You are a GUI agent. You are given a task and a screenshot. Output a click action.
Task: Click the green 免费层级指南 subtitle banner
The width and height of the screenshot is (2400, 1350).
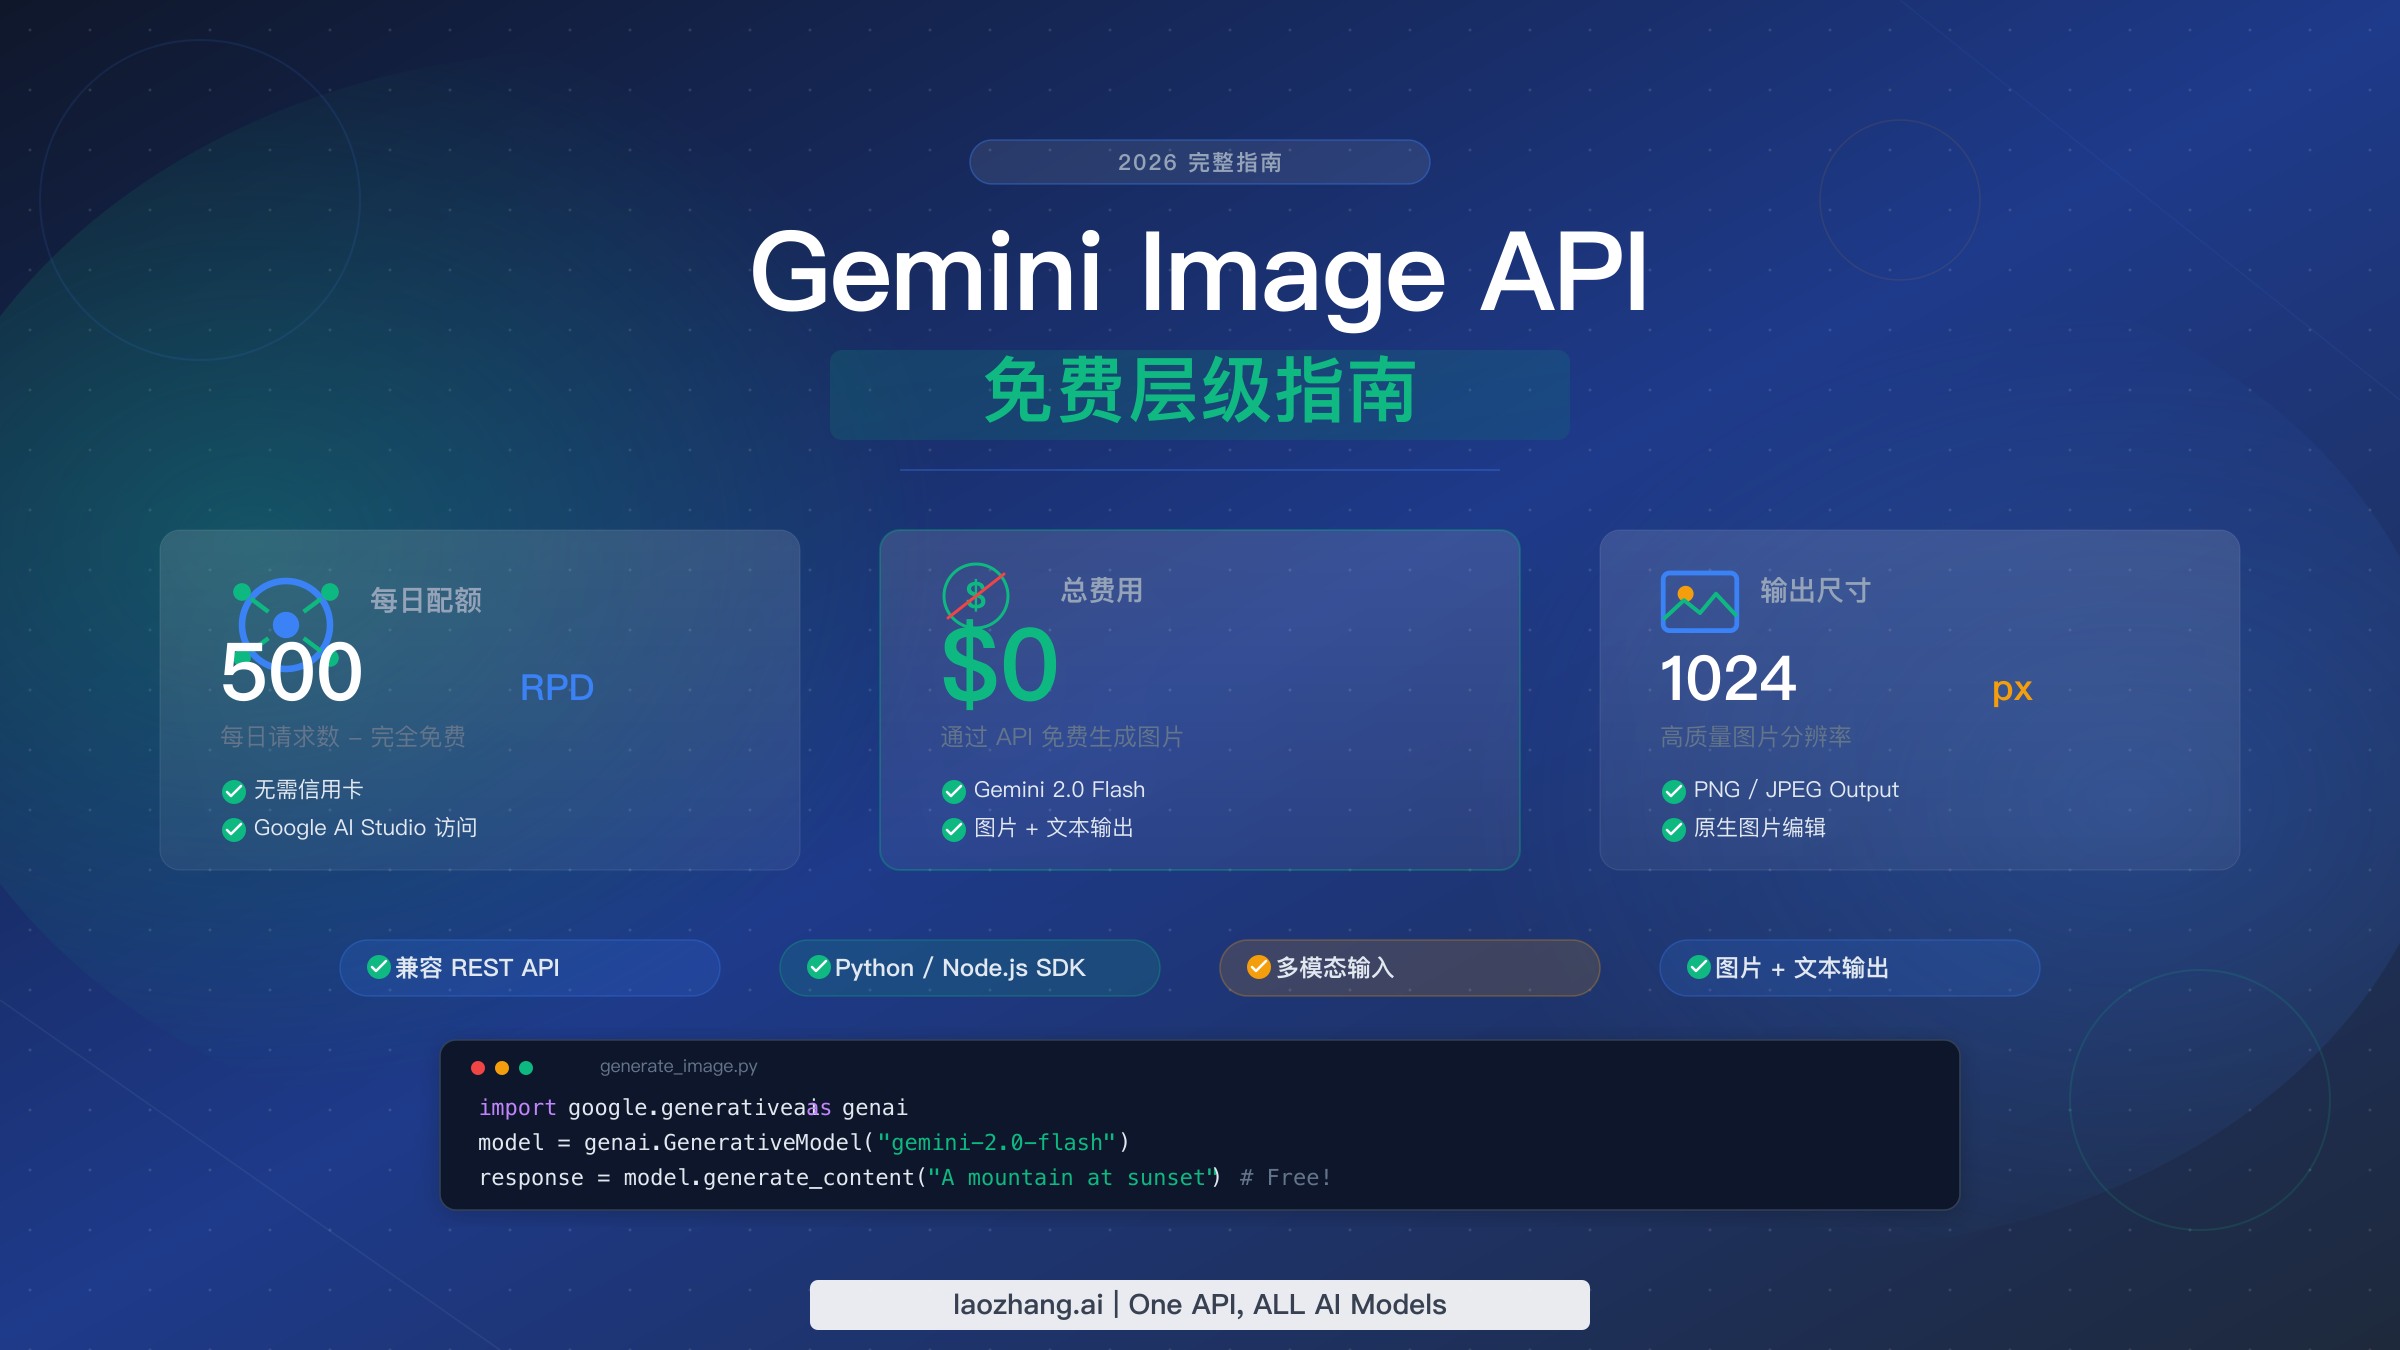pyautogui.click(x=1200, y=394)
